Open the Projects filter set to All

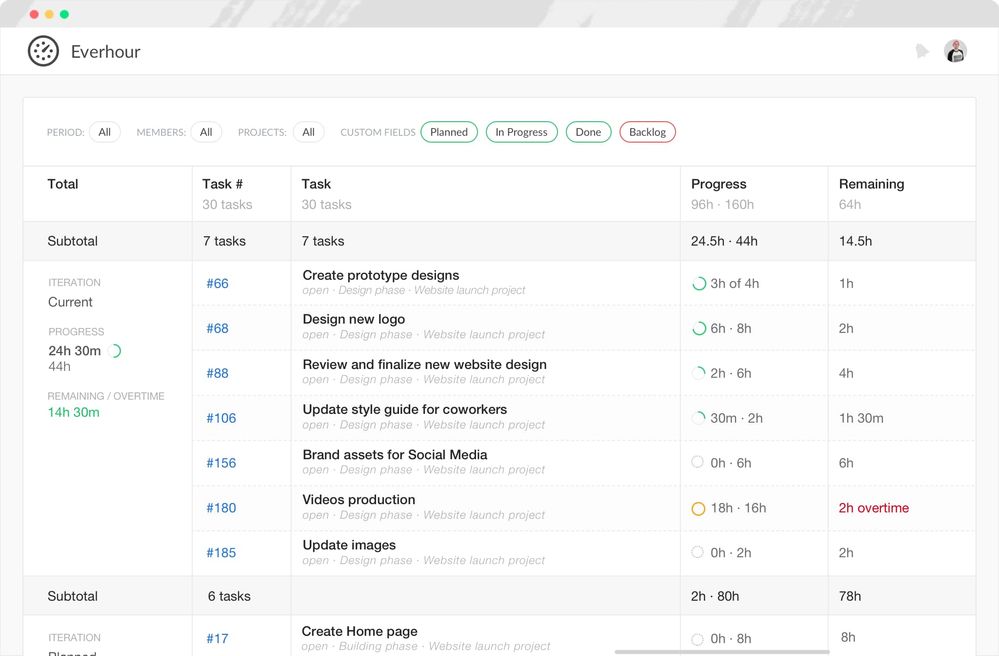pos(308,132)
